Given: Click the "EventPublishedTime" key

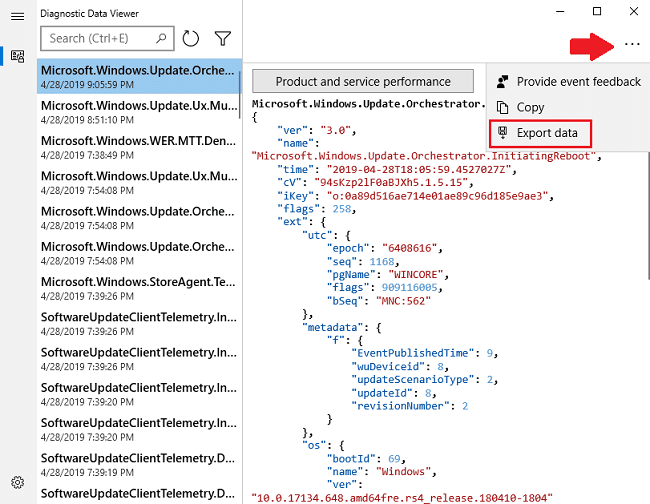Looking at the screenshot, I should tap(412, 353).
